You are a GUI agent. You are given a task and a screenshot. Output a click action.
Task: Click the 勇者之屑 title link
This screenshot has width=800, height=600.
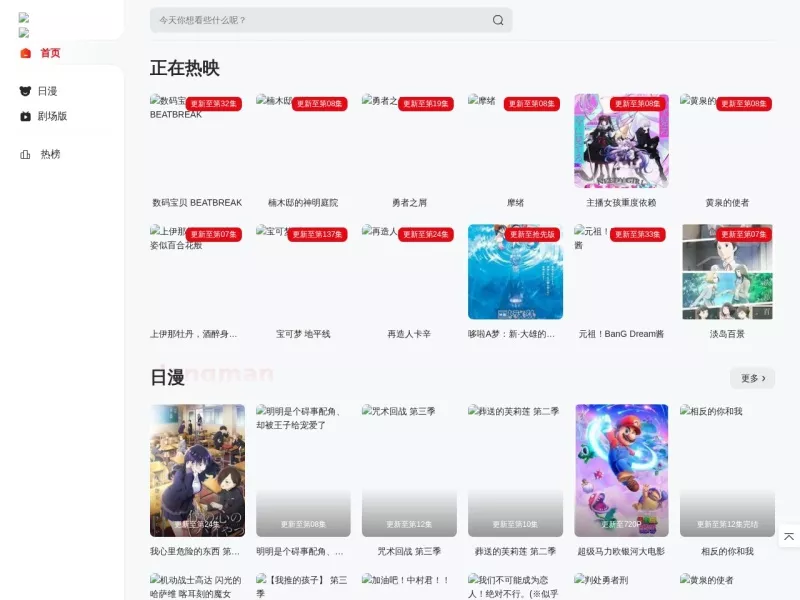pos(409,203)
